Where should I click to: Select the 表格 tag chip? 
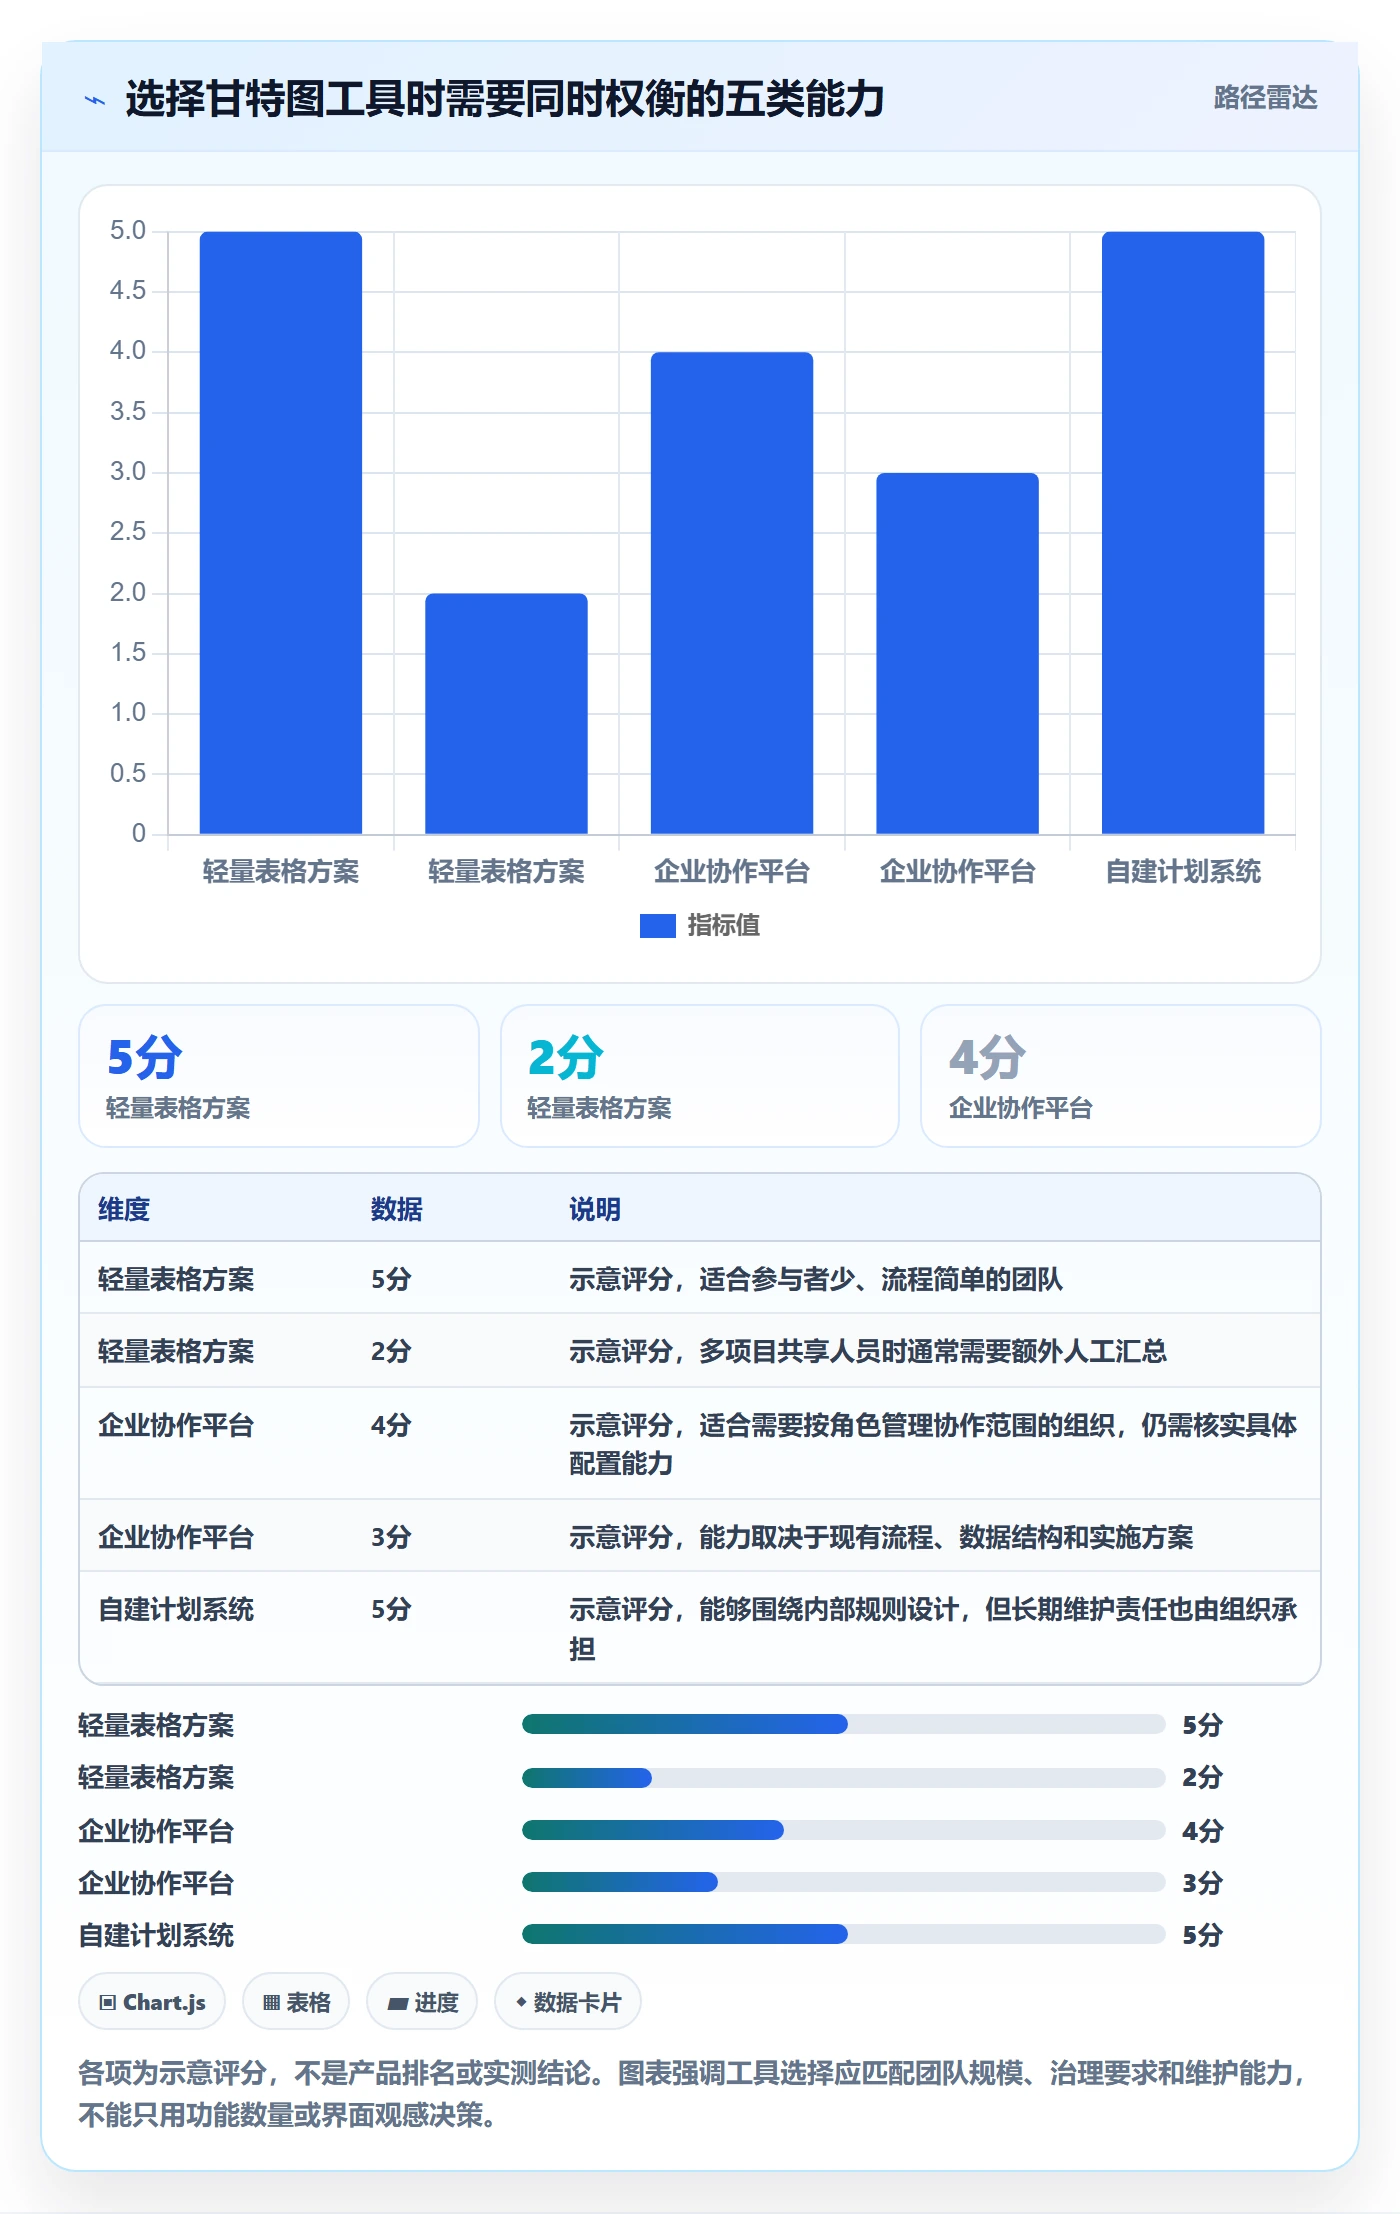[296, 2002]
